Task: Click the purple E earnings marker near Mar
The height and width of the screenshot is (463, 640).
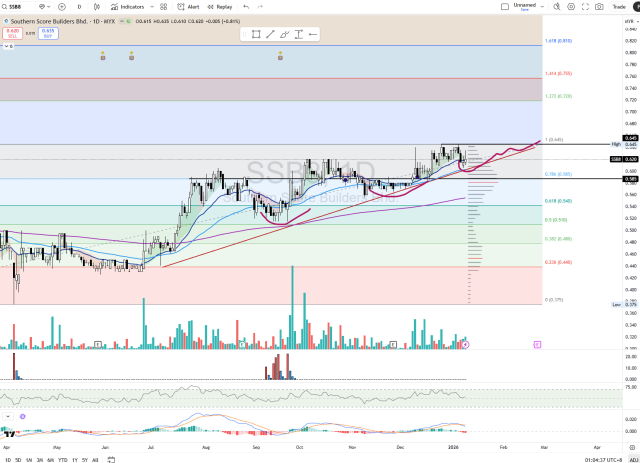Action: tap(537, 345)
